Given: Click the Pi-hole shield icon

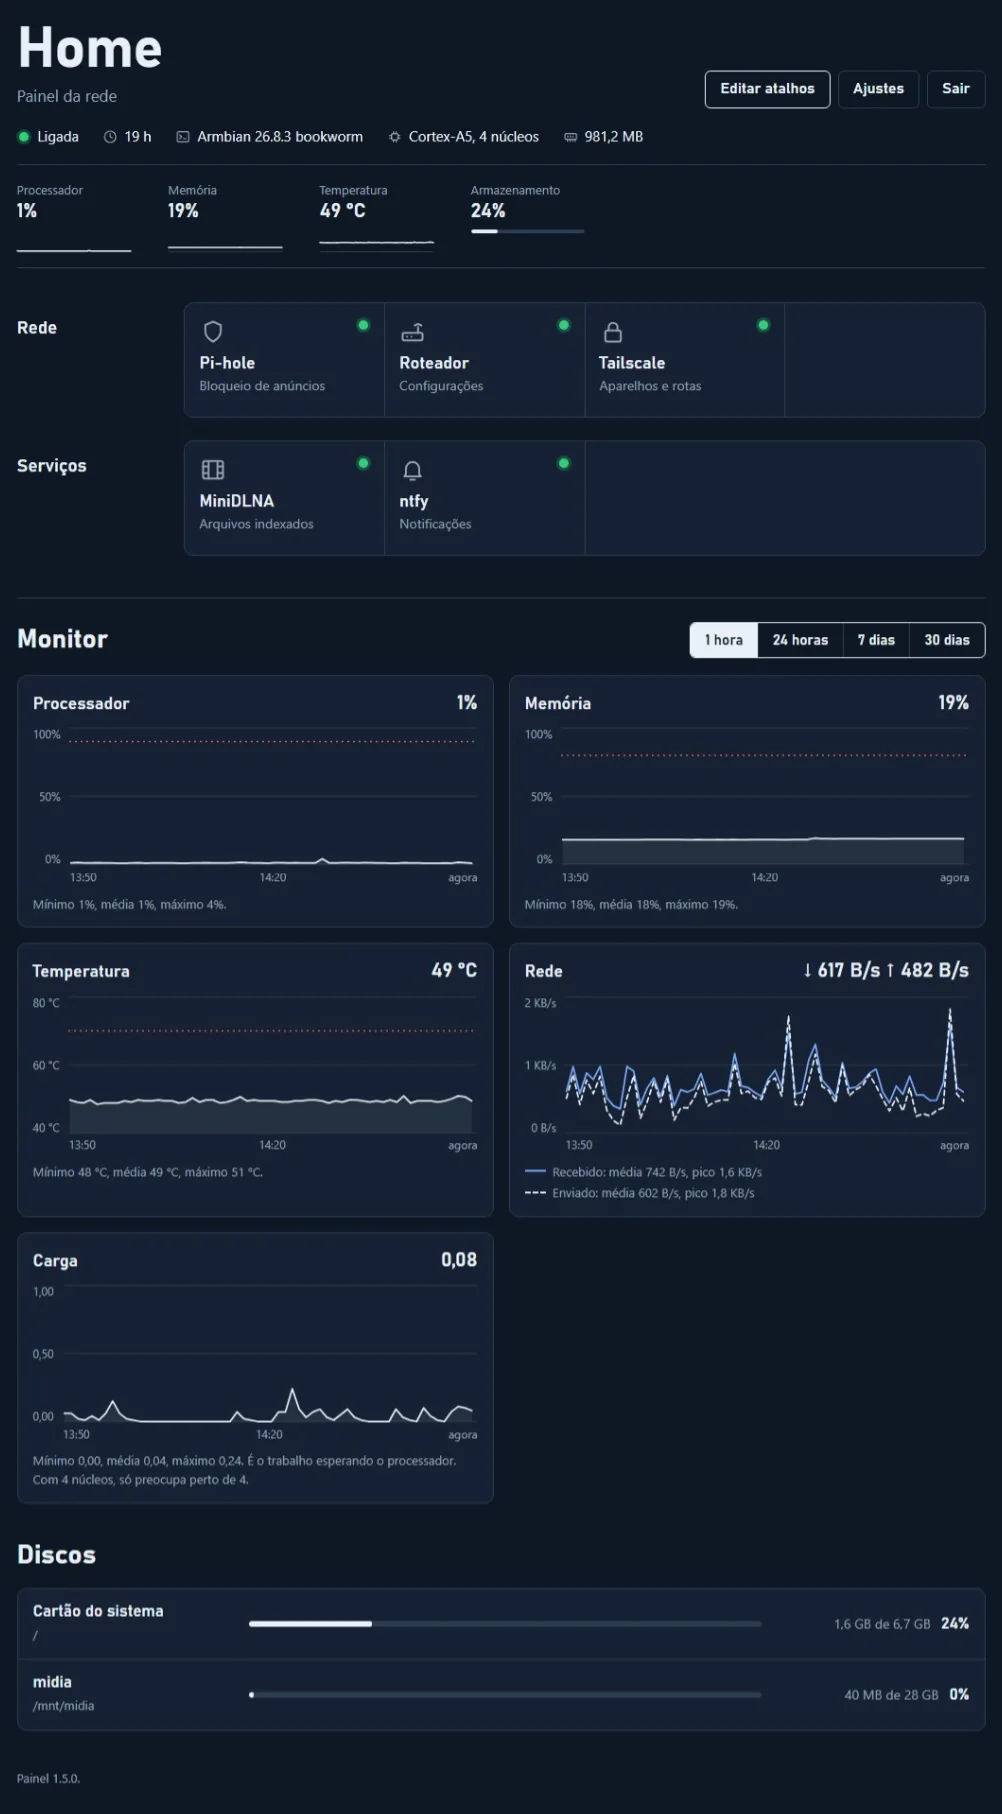Looking at the screenshot, I should [x=213, y=332].
